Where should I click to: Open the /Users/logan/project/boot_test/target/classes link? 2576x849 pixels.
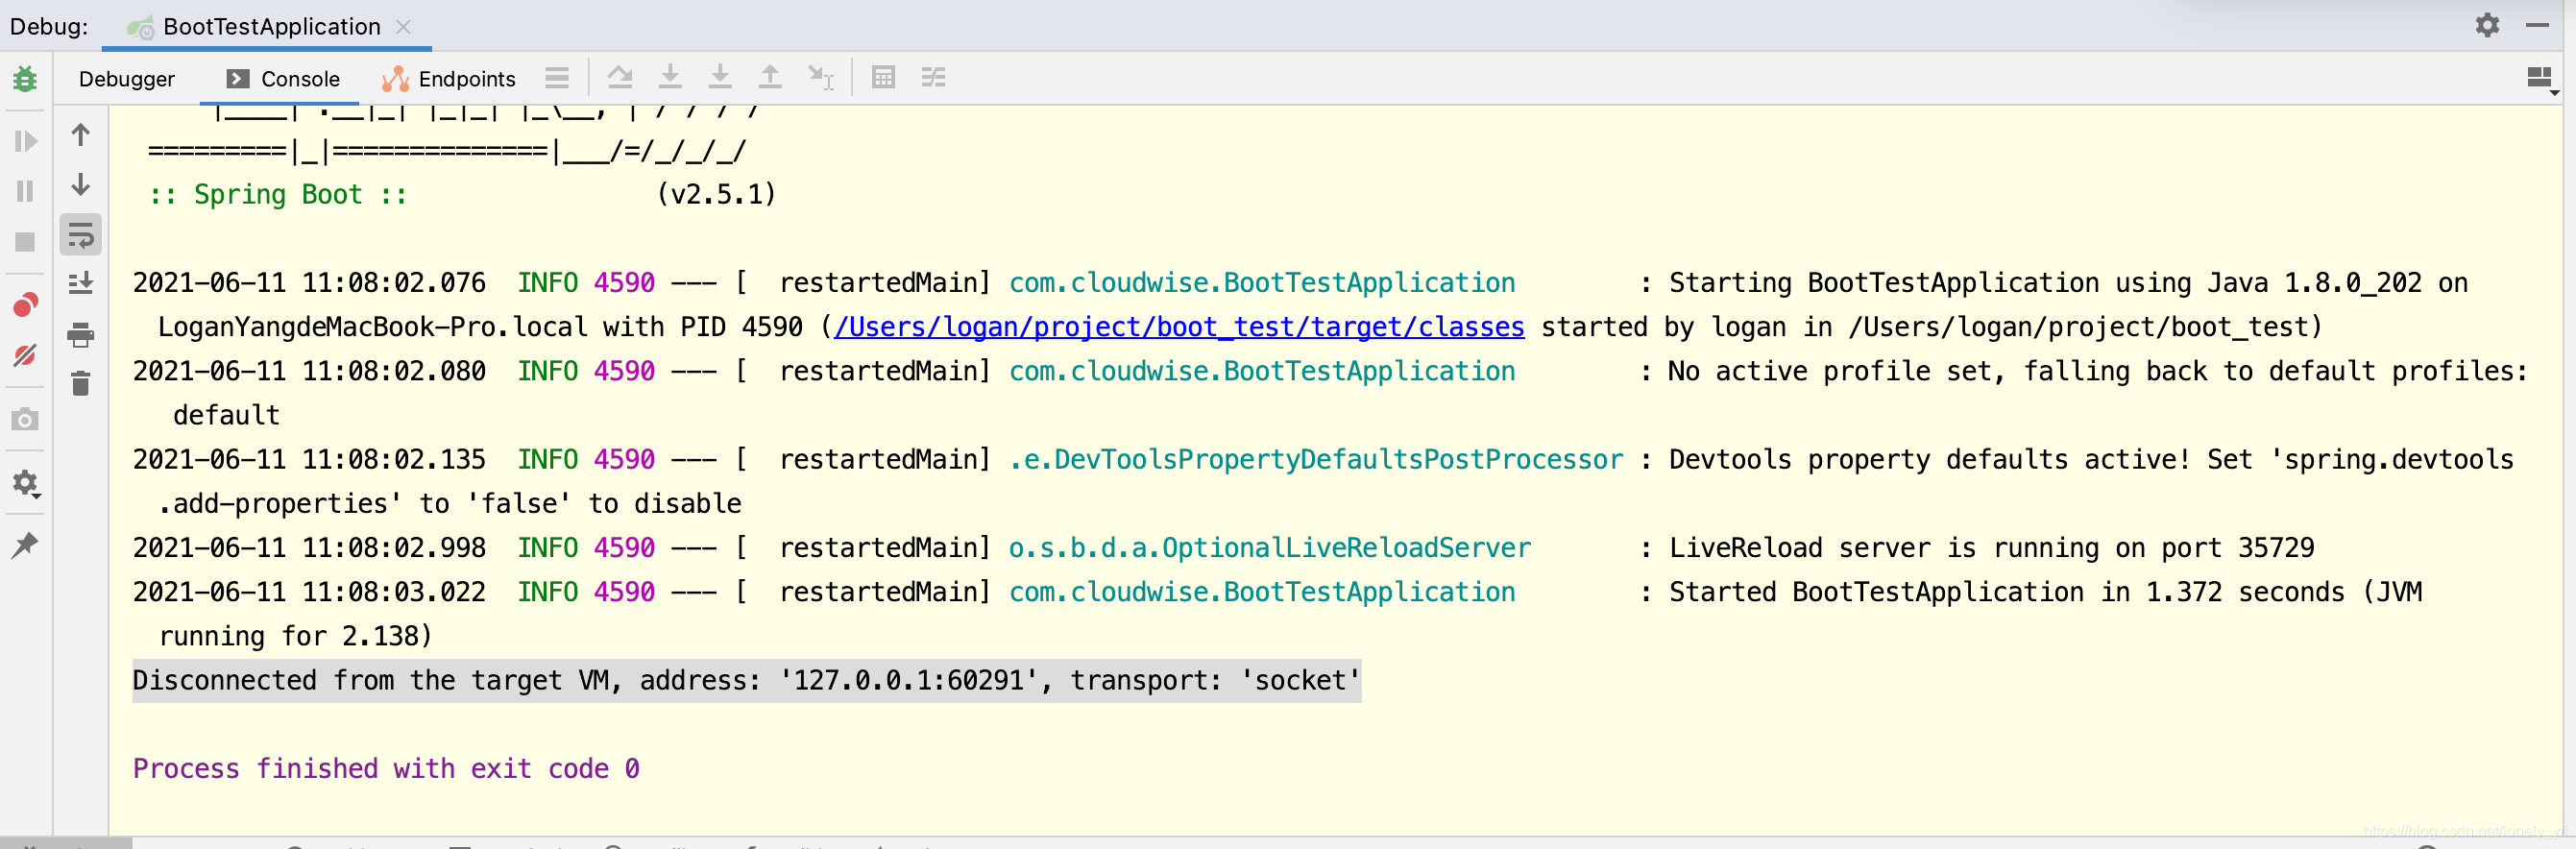point(1179,327)
